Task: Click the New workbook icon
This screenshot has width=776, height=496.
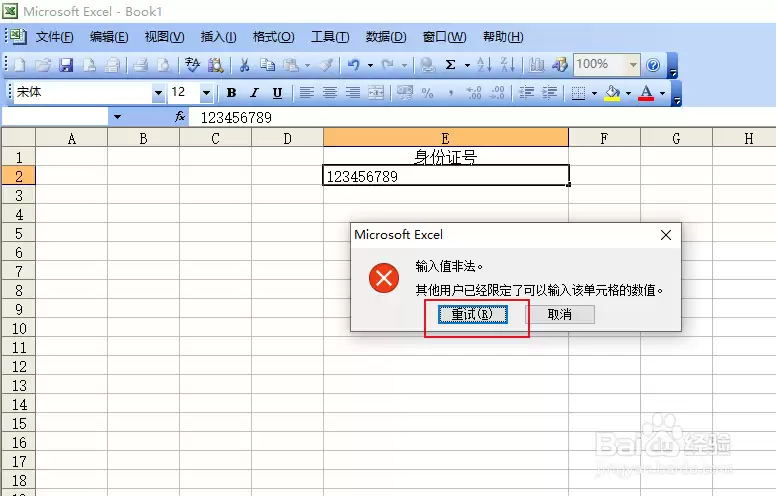Action: [x=20, y=65]
